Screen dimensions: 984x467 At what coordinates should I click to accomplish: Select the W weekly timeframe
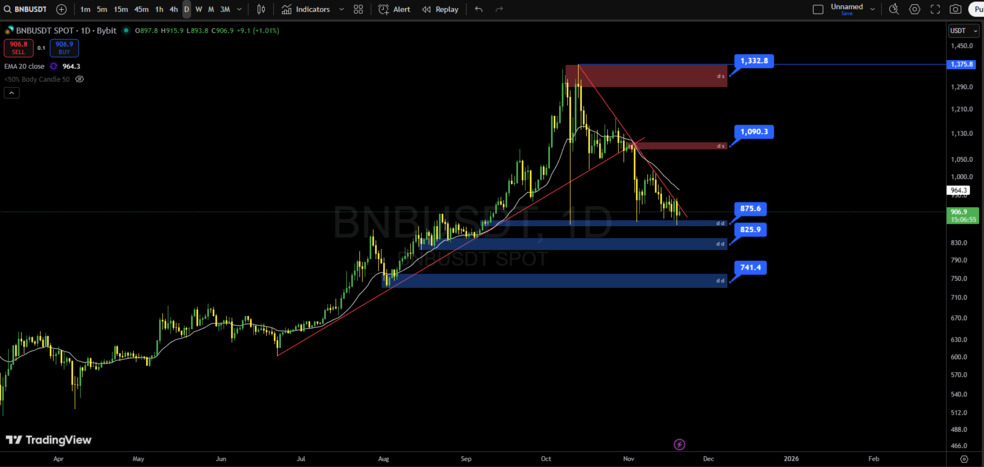[198, 9]
